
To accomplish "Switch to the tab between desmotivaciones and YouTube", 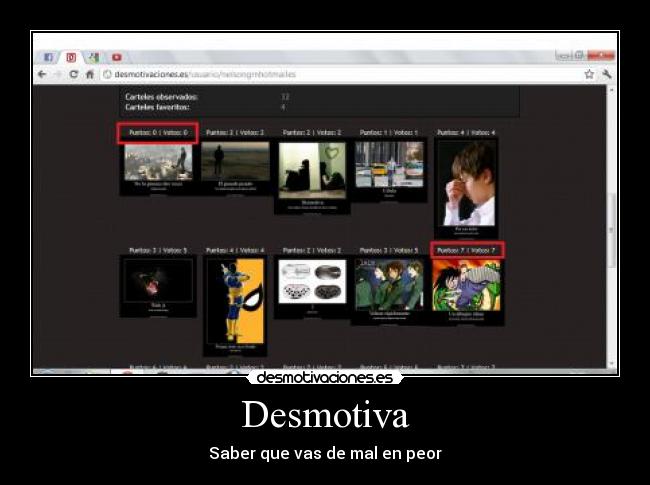I will pos(94,57).
